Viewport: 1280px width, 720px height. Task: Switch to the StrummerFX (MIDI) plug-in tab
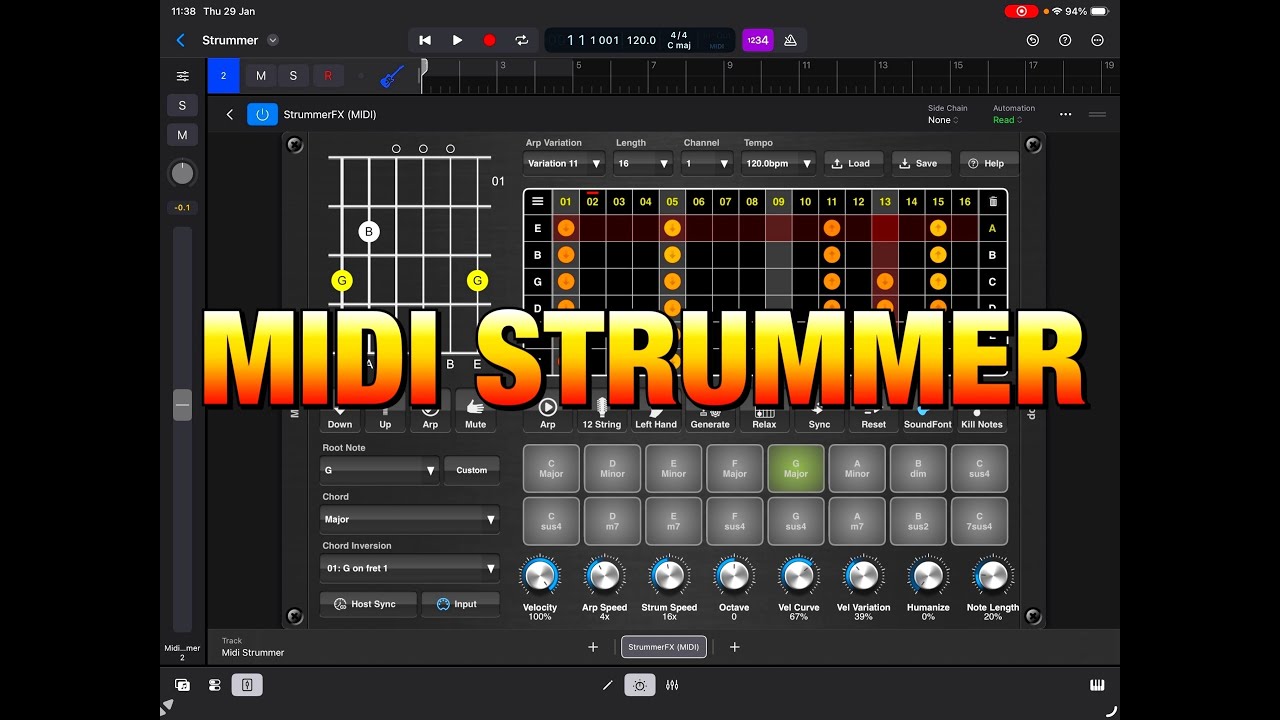tap(664, 647)
